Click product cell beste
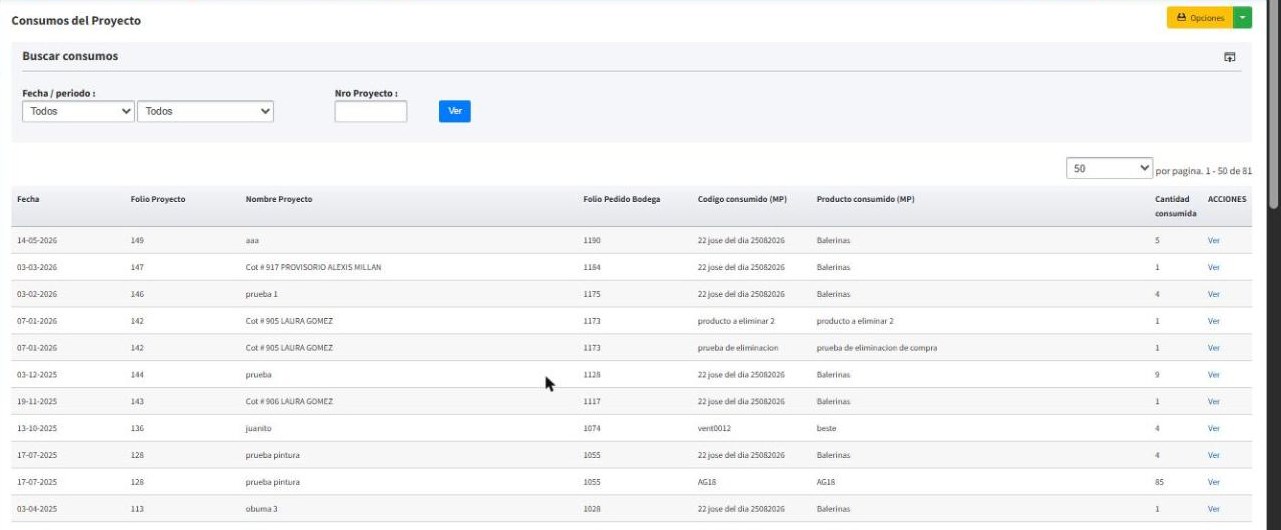The height and width of the screenshot is (530, 1281). tap(826, 428)
